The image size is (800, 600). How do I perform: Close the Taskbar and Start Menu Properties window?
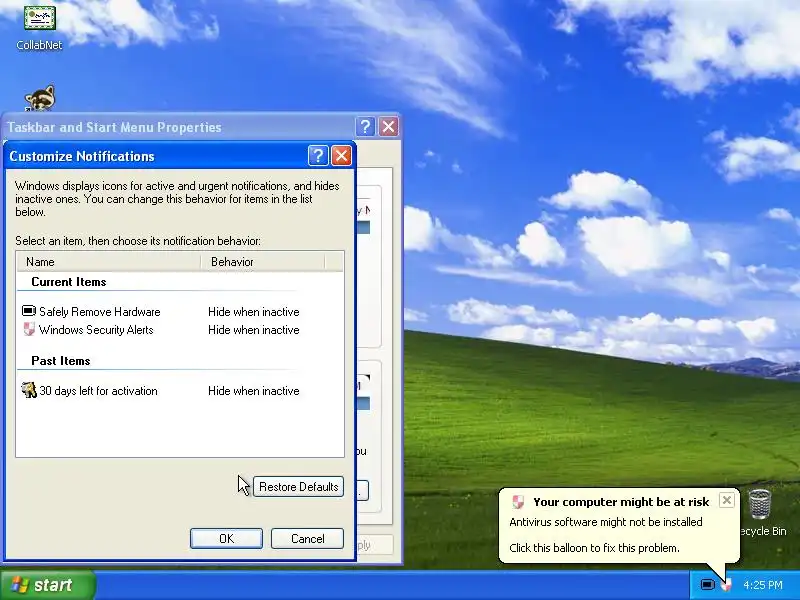389,127
